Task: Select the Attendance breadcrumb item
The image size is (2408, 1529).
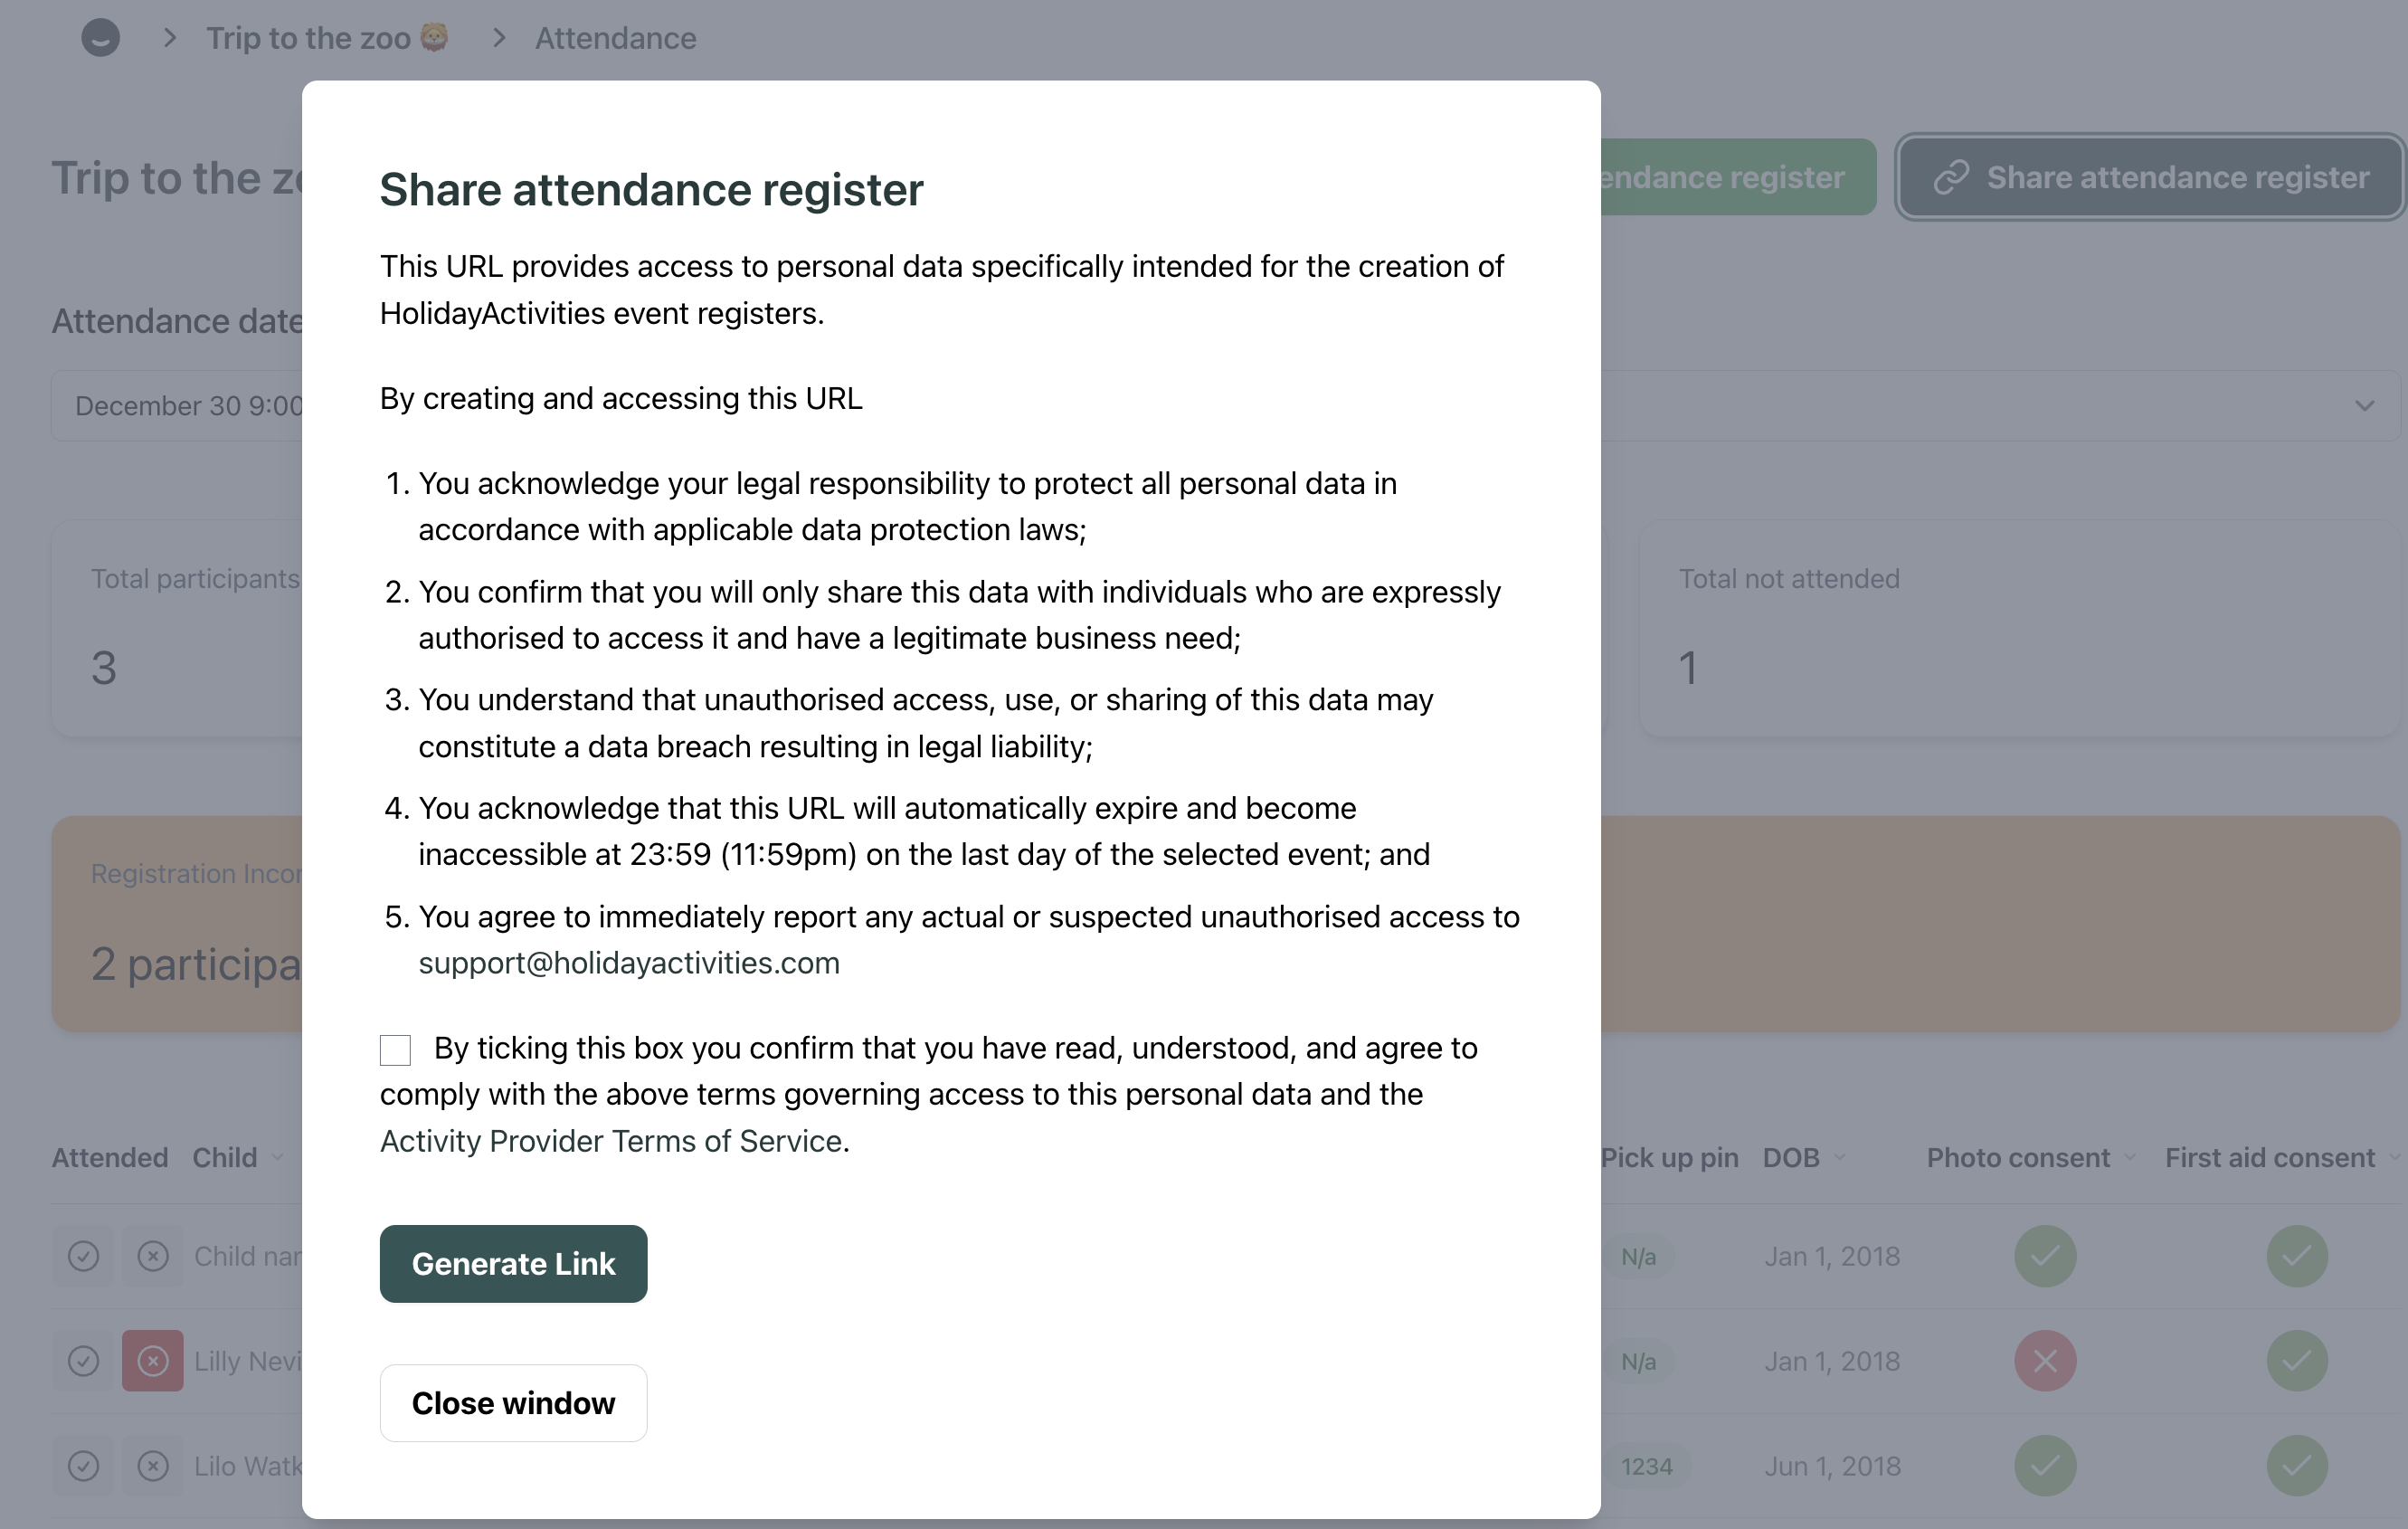Action: [x=615, y=38]
